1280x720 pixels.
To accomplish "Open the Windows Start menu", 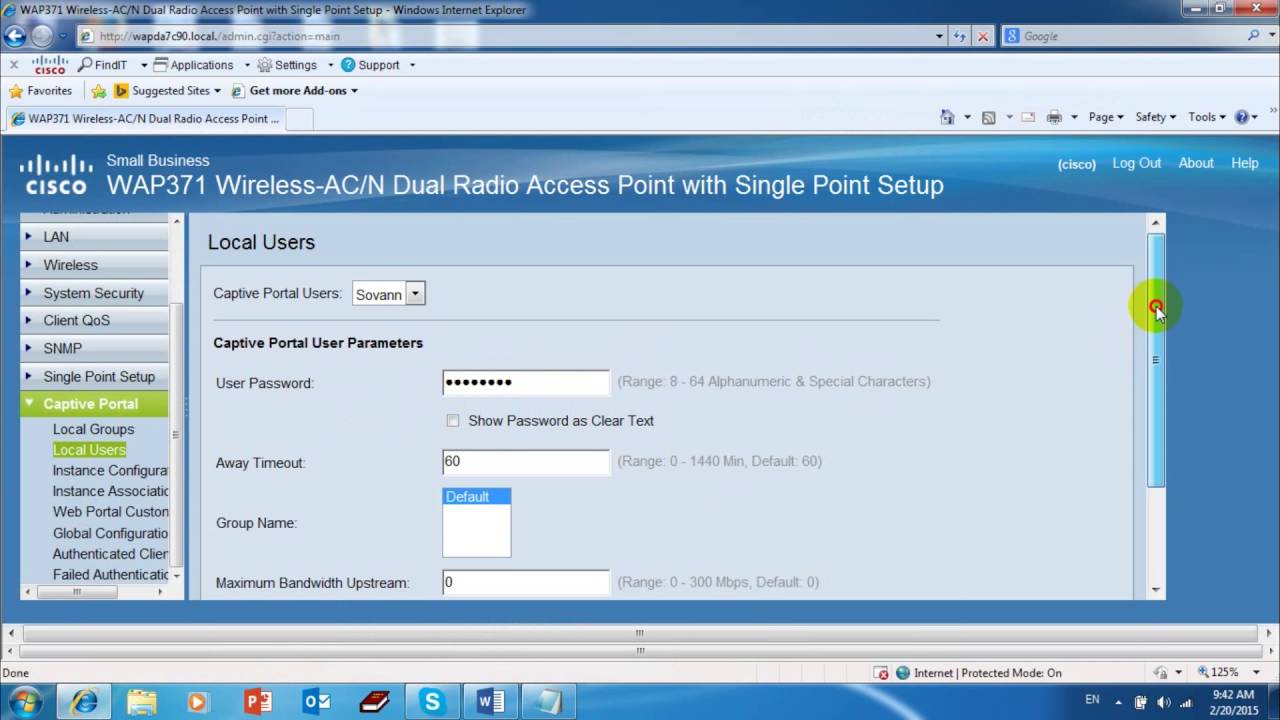I will click(24, 702).
